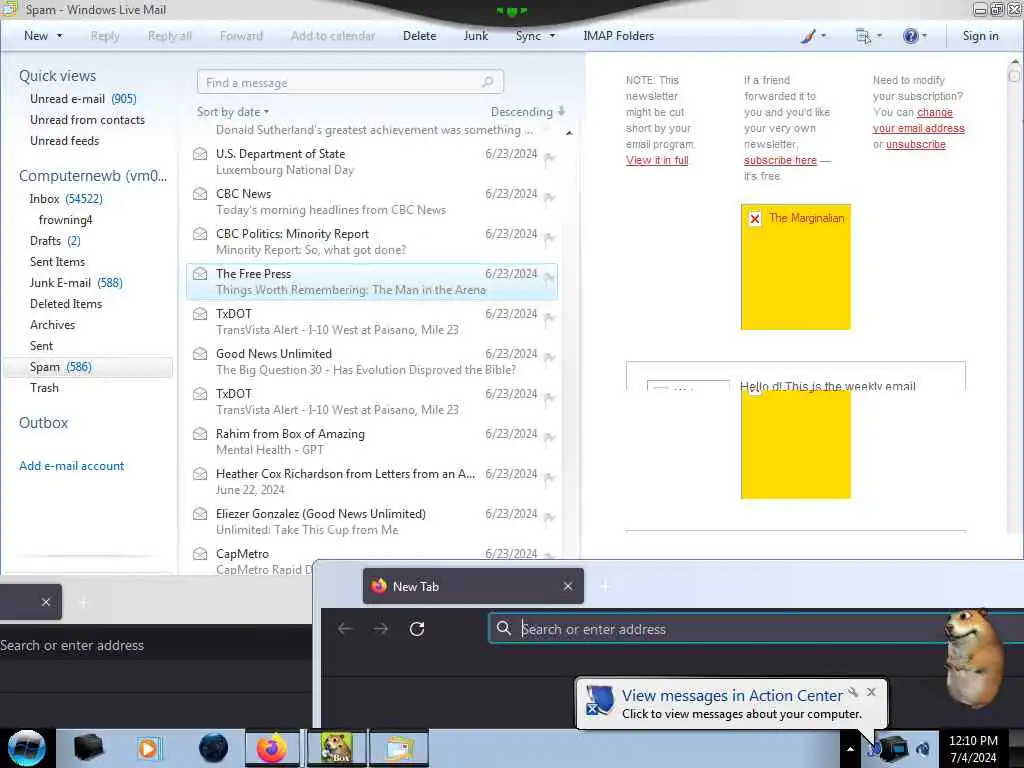Open View messages in Action Center notification
The image size is (1024, 768).
pos(731,696)
